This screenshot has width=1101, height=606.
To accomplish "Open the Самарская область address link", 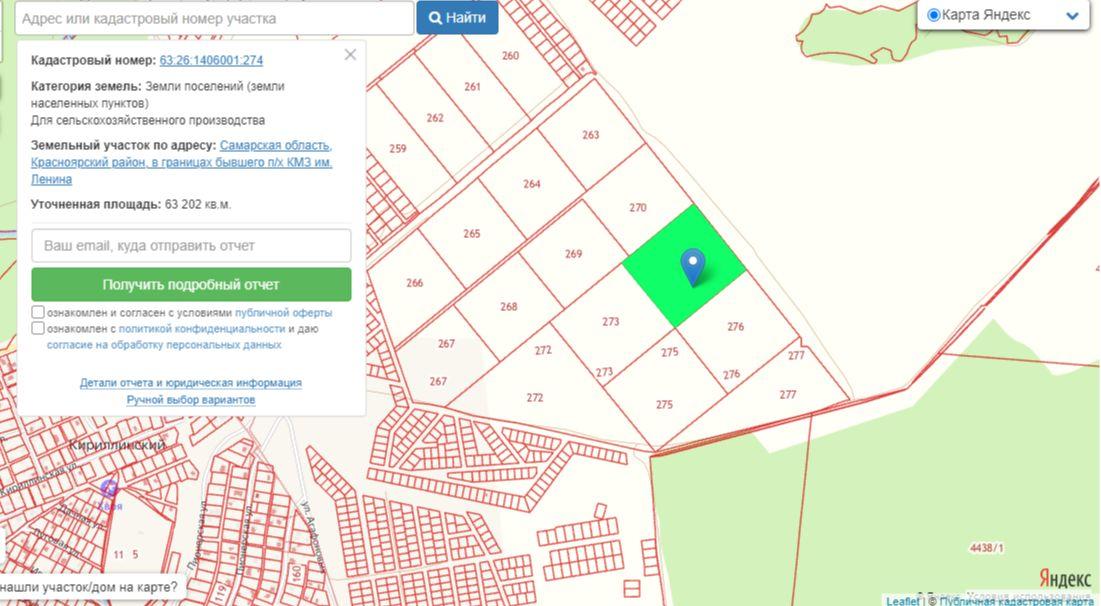I will click(x=275, y=145).
